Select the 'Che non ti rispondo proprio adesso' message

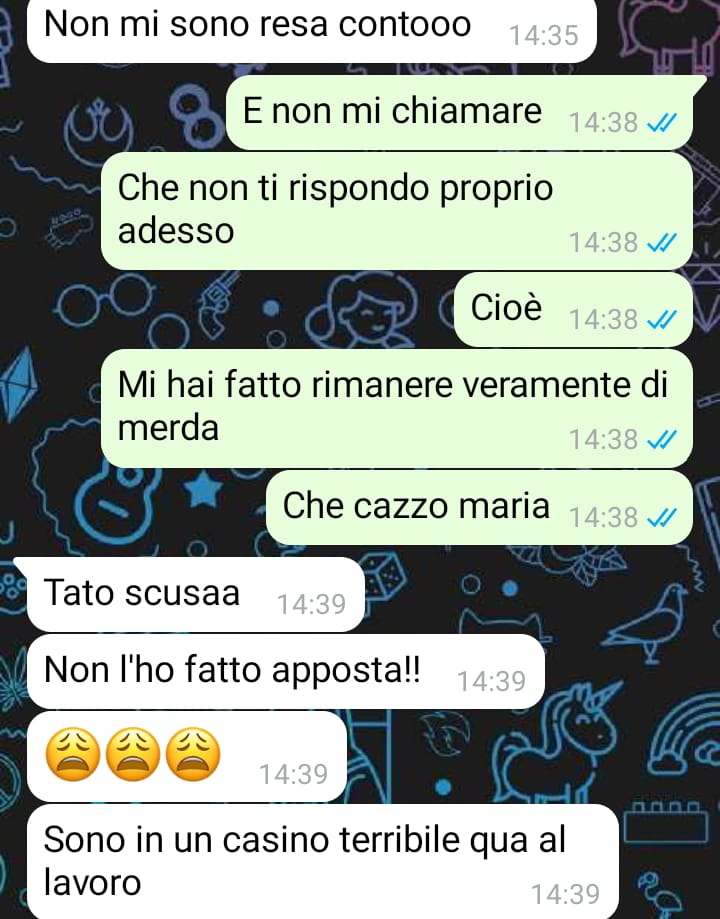point(397,211)
